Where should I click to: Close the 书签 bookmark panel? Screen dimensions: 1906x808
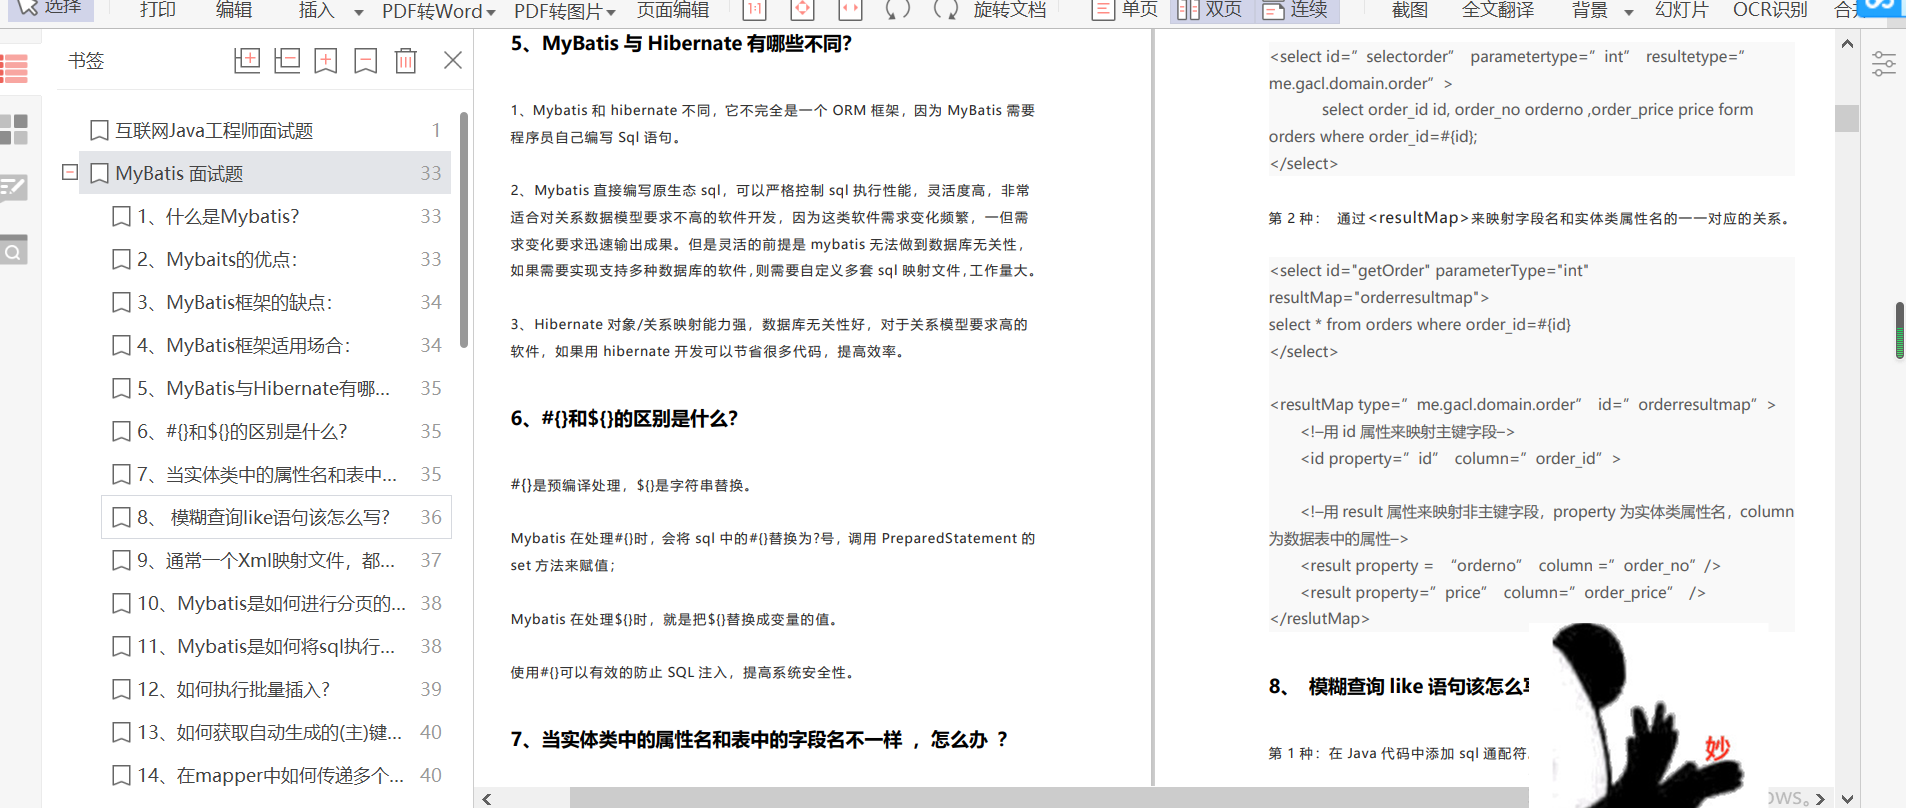tap(453, 60)
